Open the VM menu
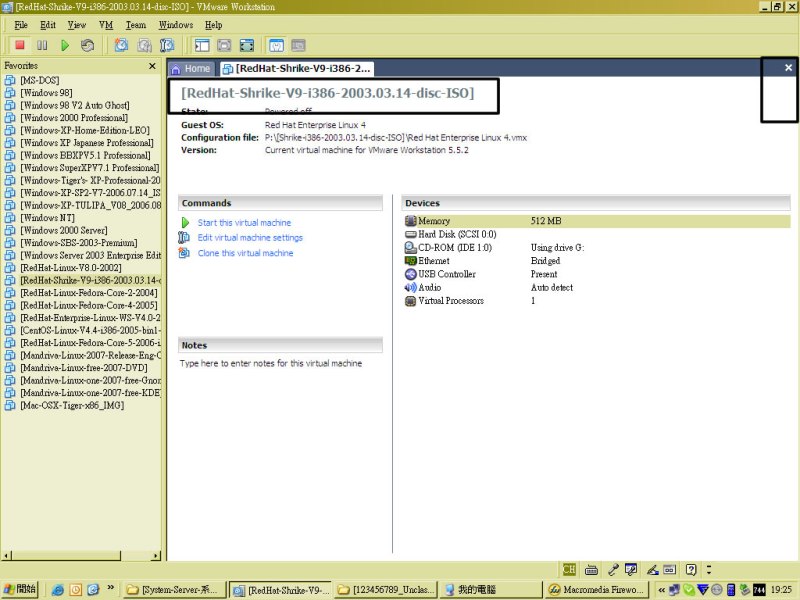The image size is (800, 600). pos(106,25)
